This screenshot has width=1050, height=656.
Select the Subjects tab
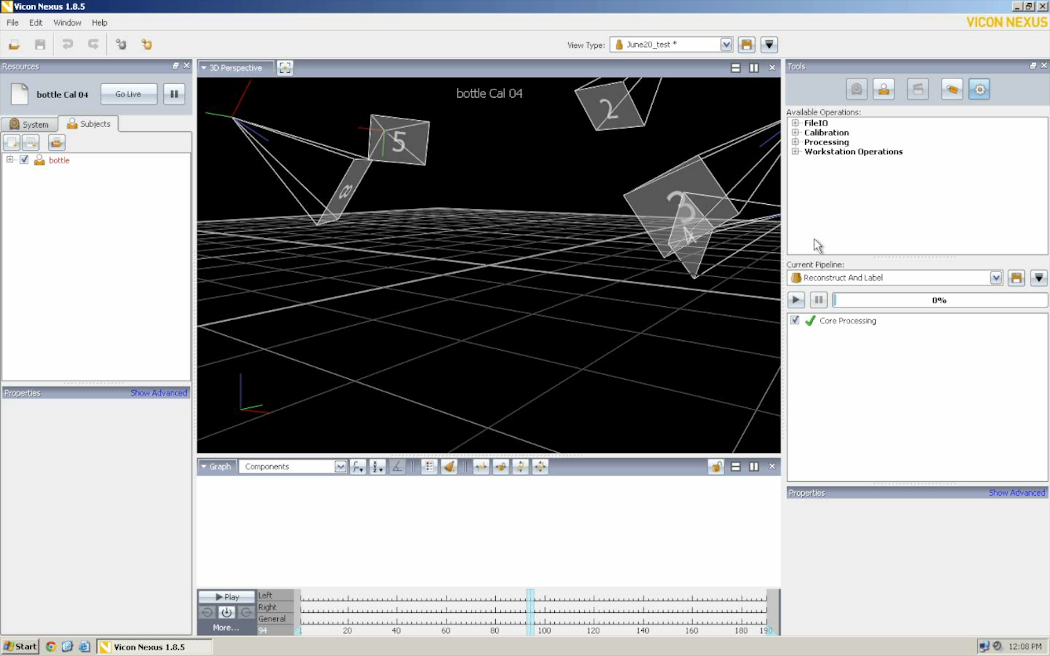88,124
